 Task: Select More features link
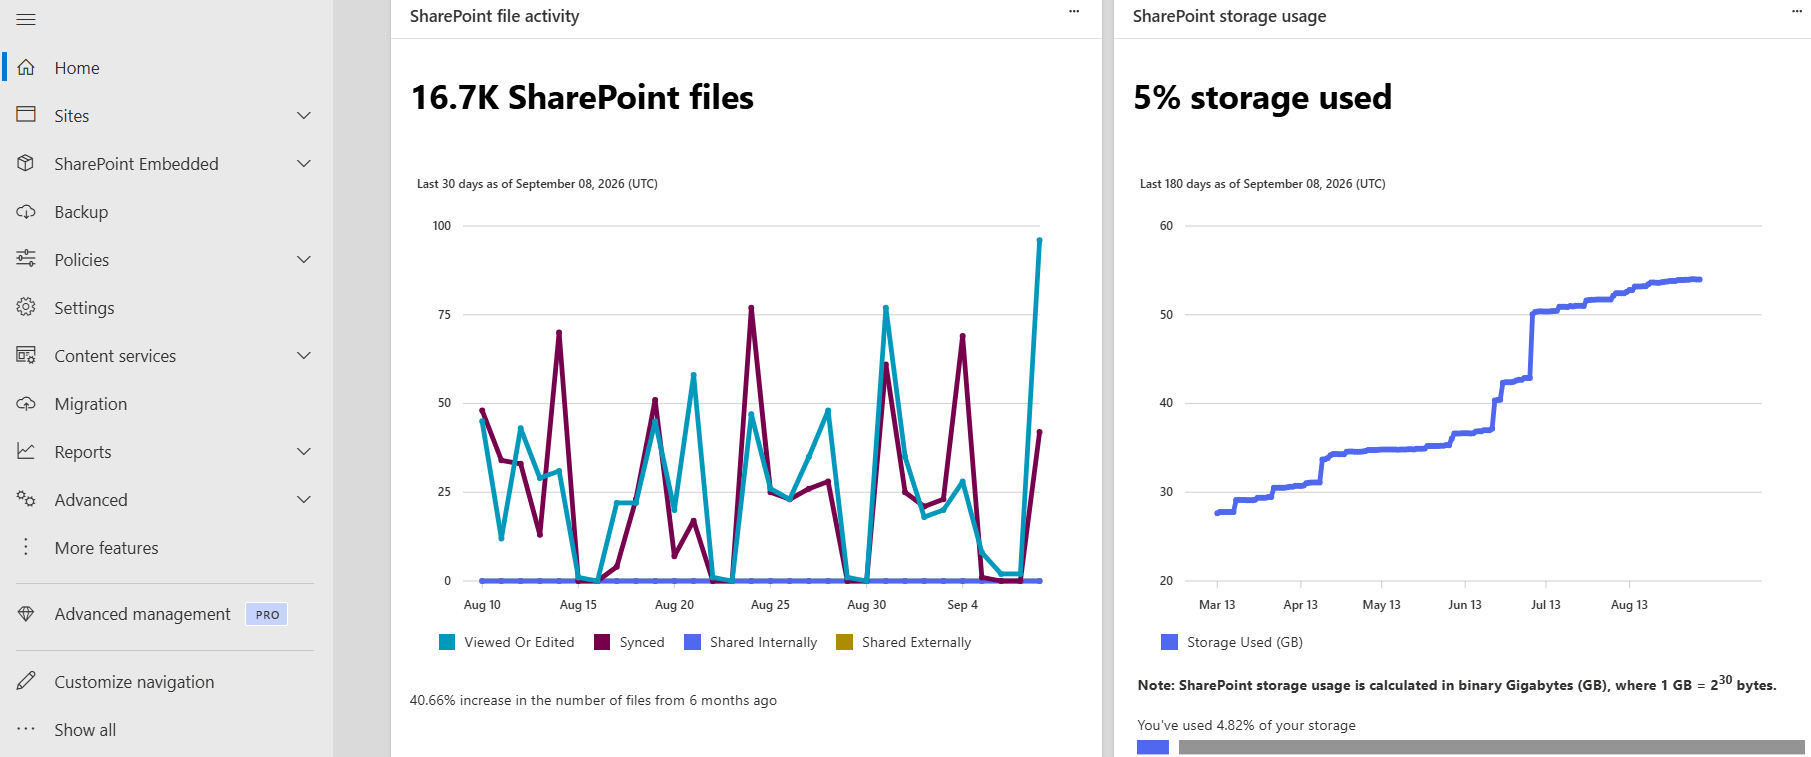(x=106, y=548)
